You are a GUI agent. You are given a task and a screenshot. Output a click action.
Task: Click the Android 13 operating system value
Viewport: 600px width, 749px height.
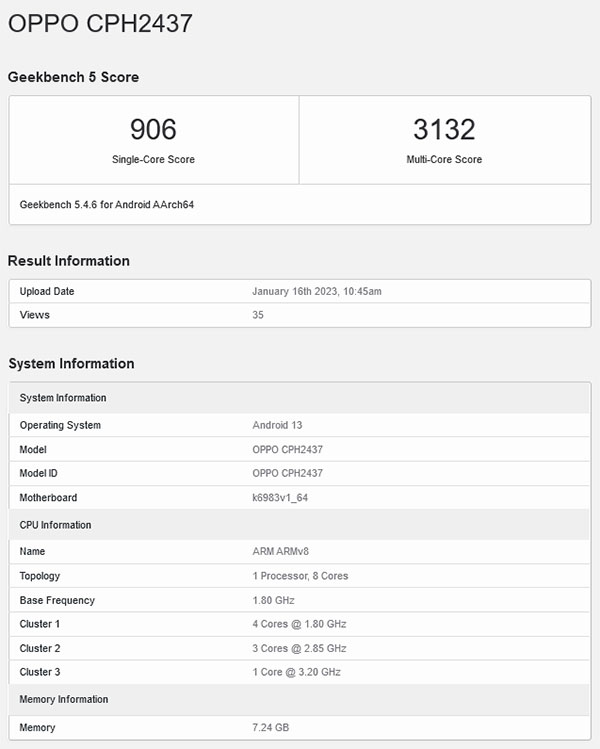[277, 425]
